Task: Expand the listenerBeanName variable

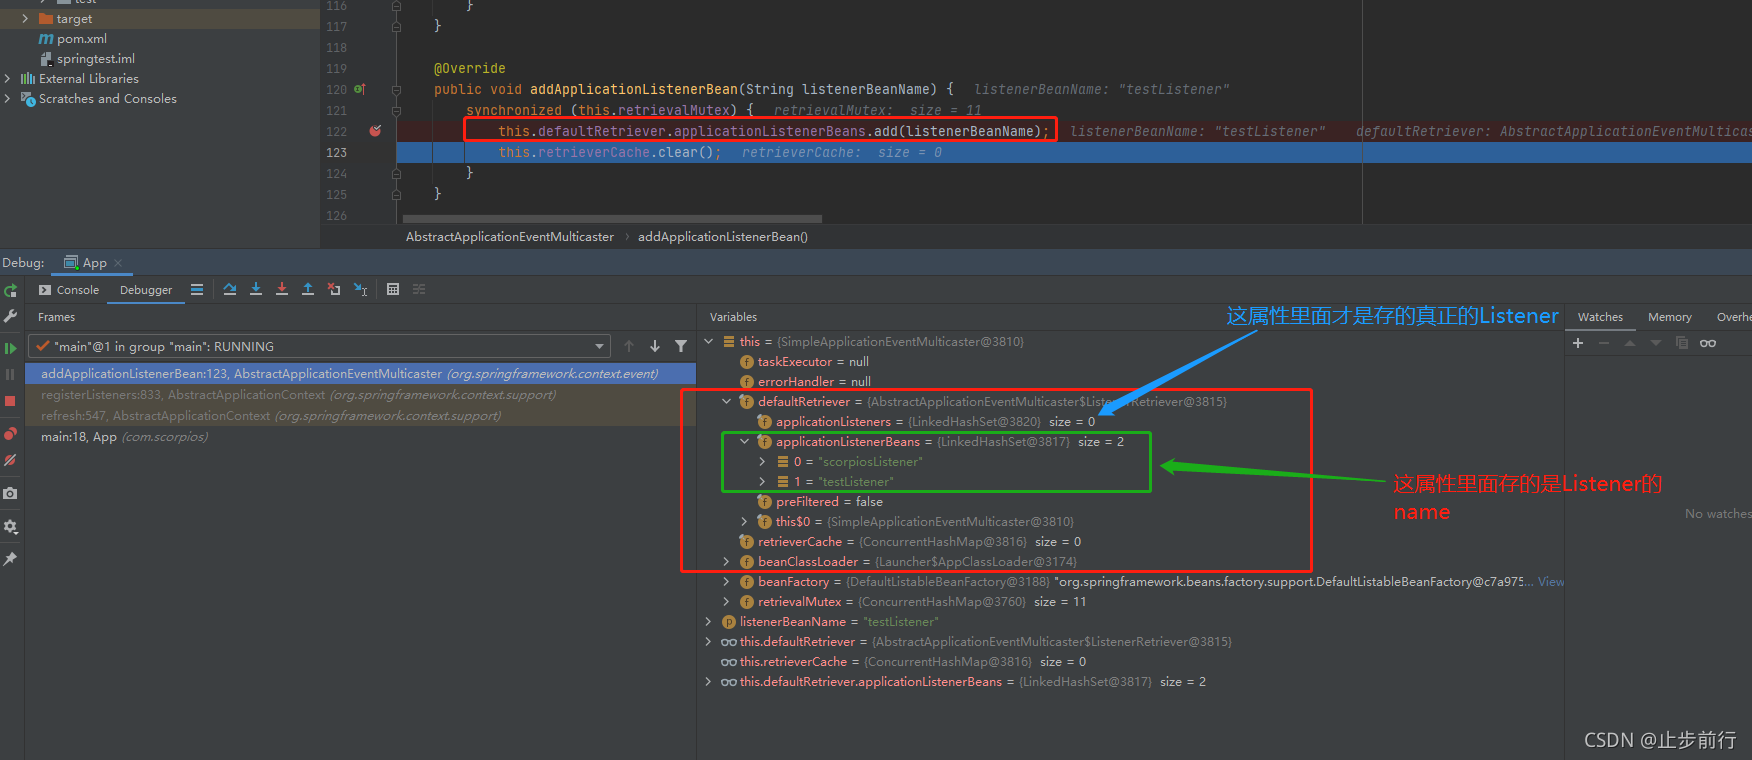Action: [x=709, y=622]
